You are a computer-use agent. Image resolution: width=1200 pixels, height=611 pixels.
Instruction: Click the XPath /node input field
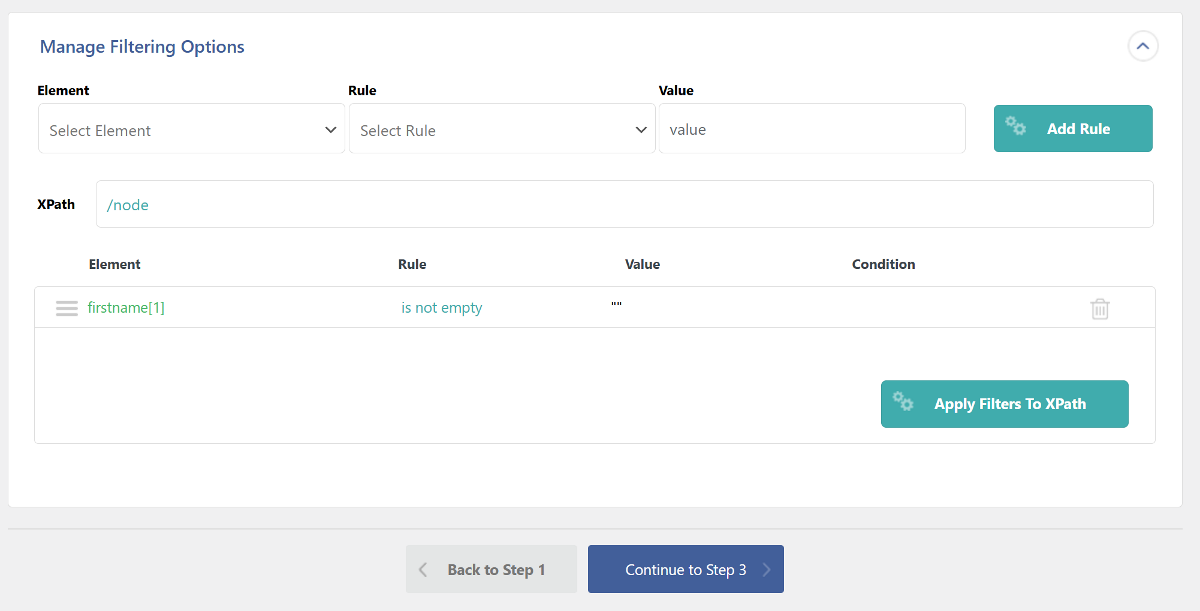point(625,204)
